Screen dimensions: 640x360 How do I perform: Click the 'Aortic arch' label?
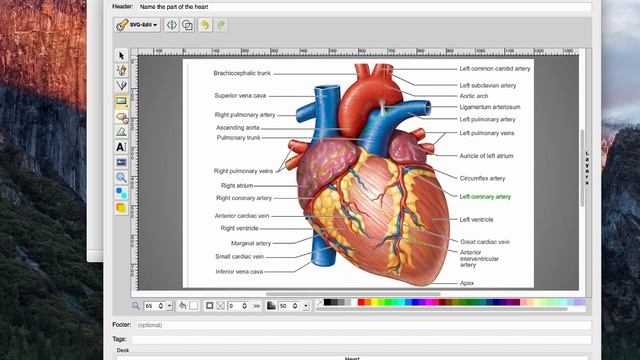(473, 96)
